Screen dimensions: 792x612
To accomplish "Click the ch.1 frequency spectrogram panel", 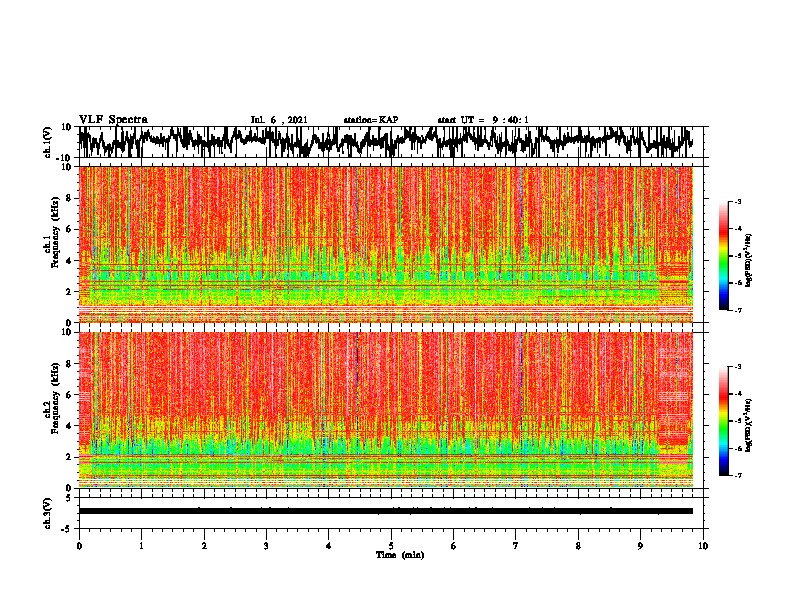I will click(385, 244).
